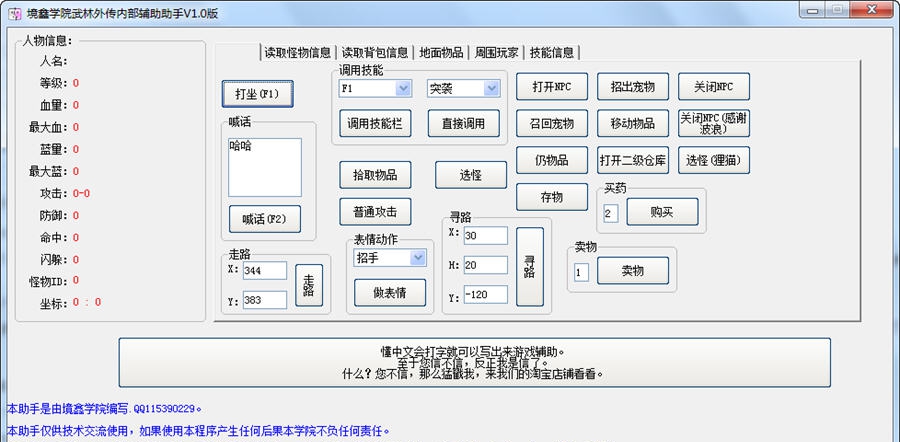Click 做表情 button
900x442 pixels.
[390, 293]
